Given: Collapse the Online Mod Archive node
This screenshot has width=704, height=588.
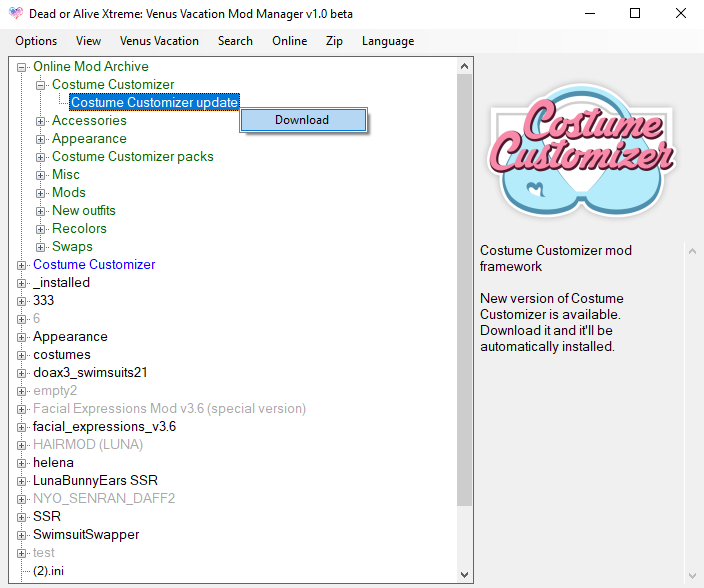Looking at the screenshot, I should [21, 67].
